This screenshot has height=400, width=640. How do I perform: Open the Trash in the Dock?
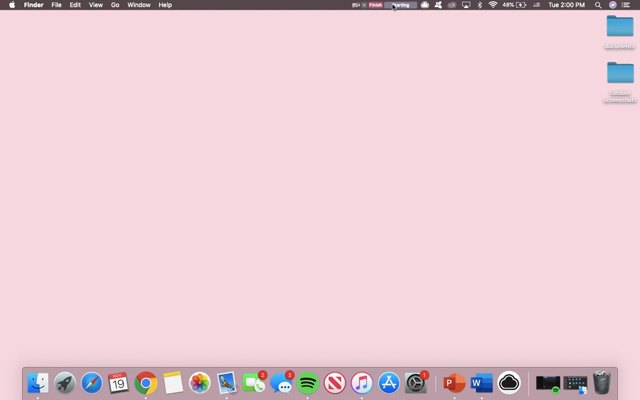click(x=602, y=383)
